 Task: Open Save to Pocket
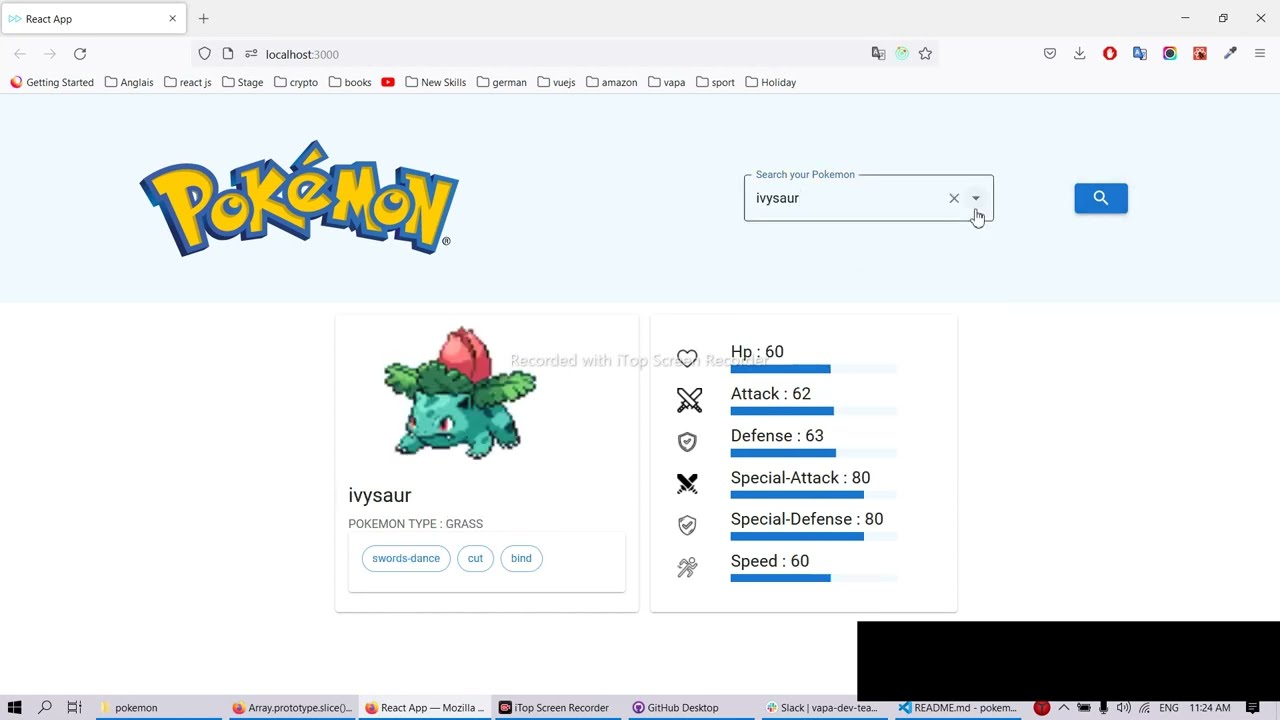point(1050,54)
